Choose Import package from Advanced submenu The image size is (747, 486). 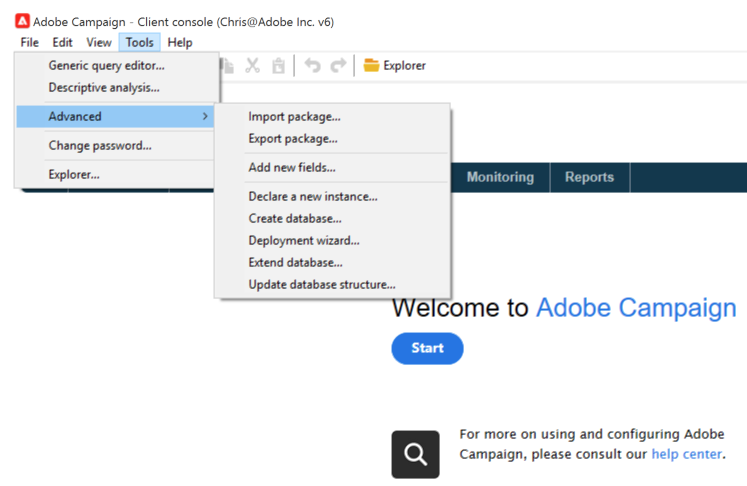(333, 116)
